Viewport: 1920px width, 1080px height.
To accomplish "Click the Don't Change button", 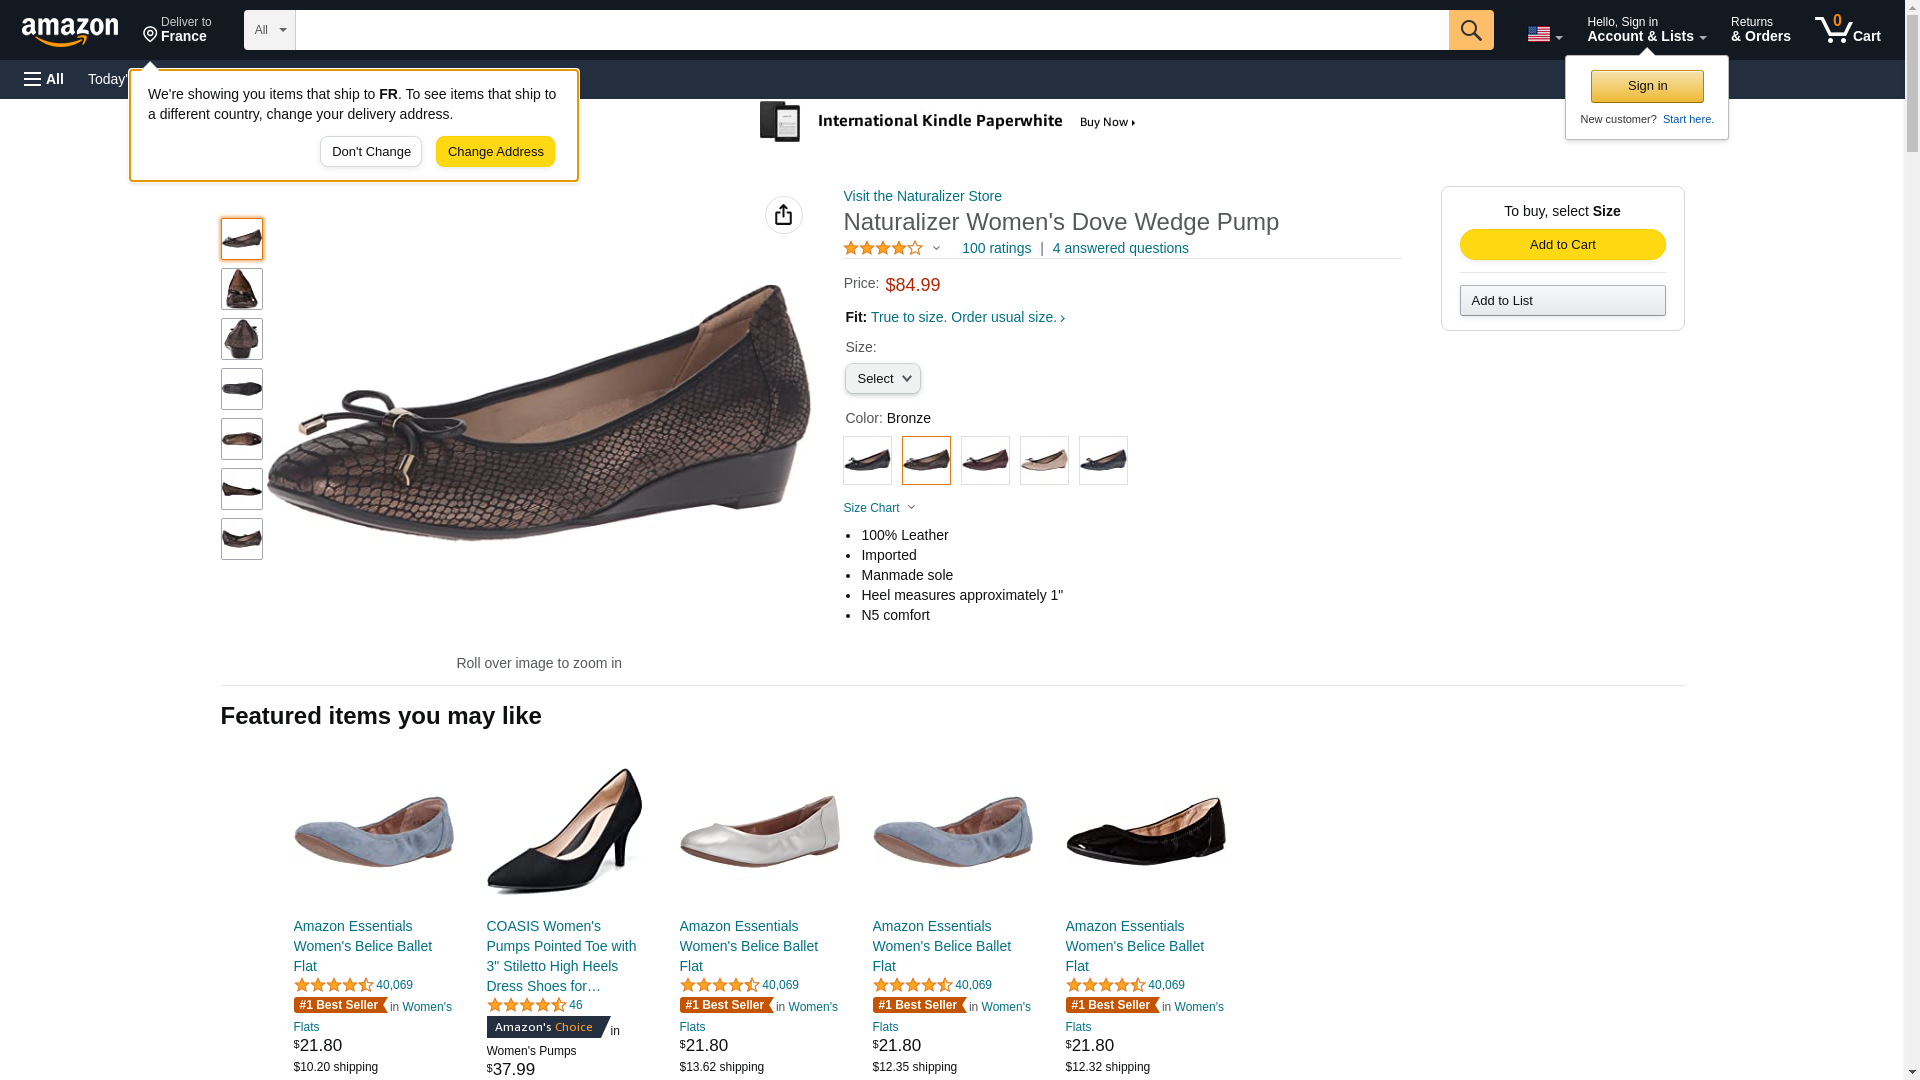I will [x=371, y=152].
